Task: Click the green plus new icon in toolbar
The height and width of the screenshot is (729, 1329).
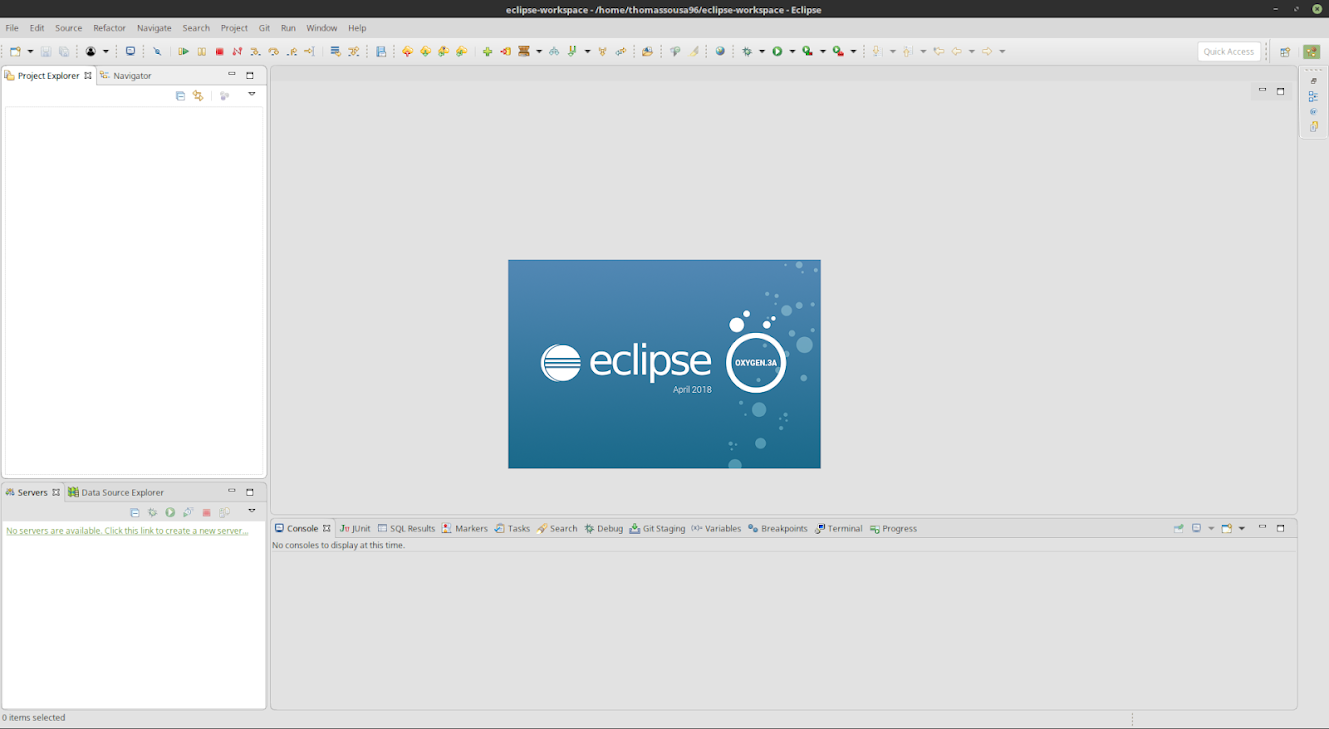Action: [x=487, y=51]
